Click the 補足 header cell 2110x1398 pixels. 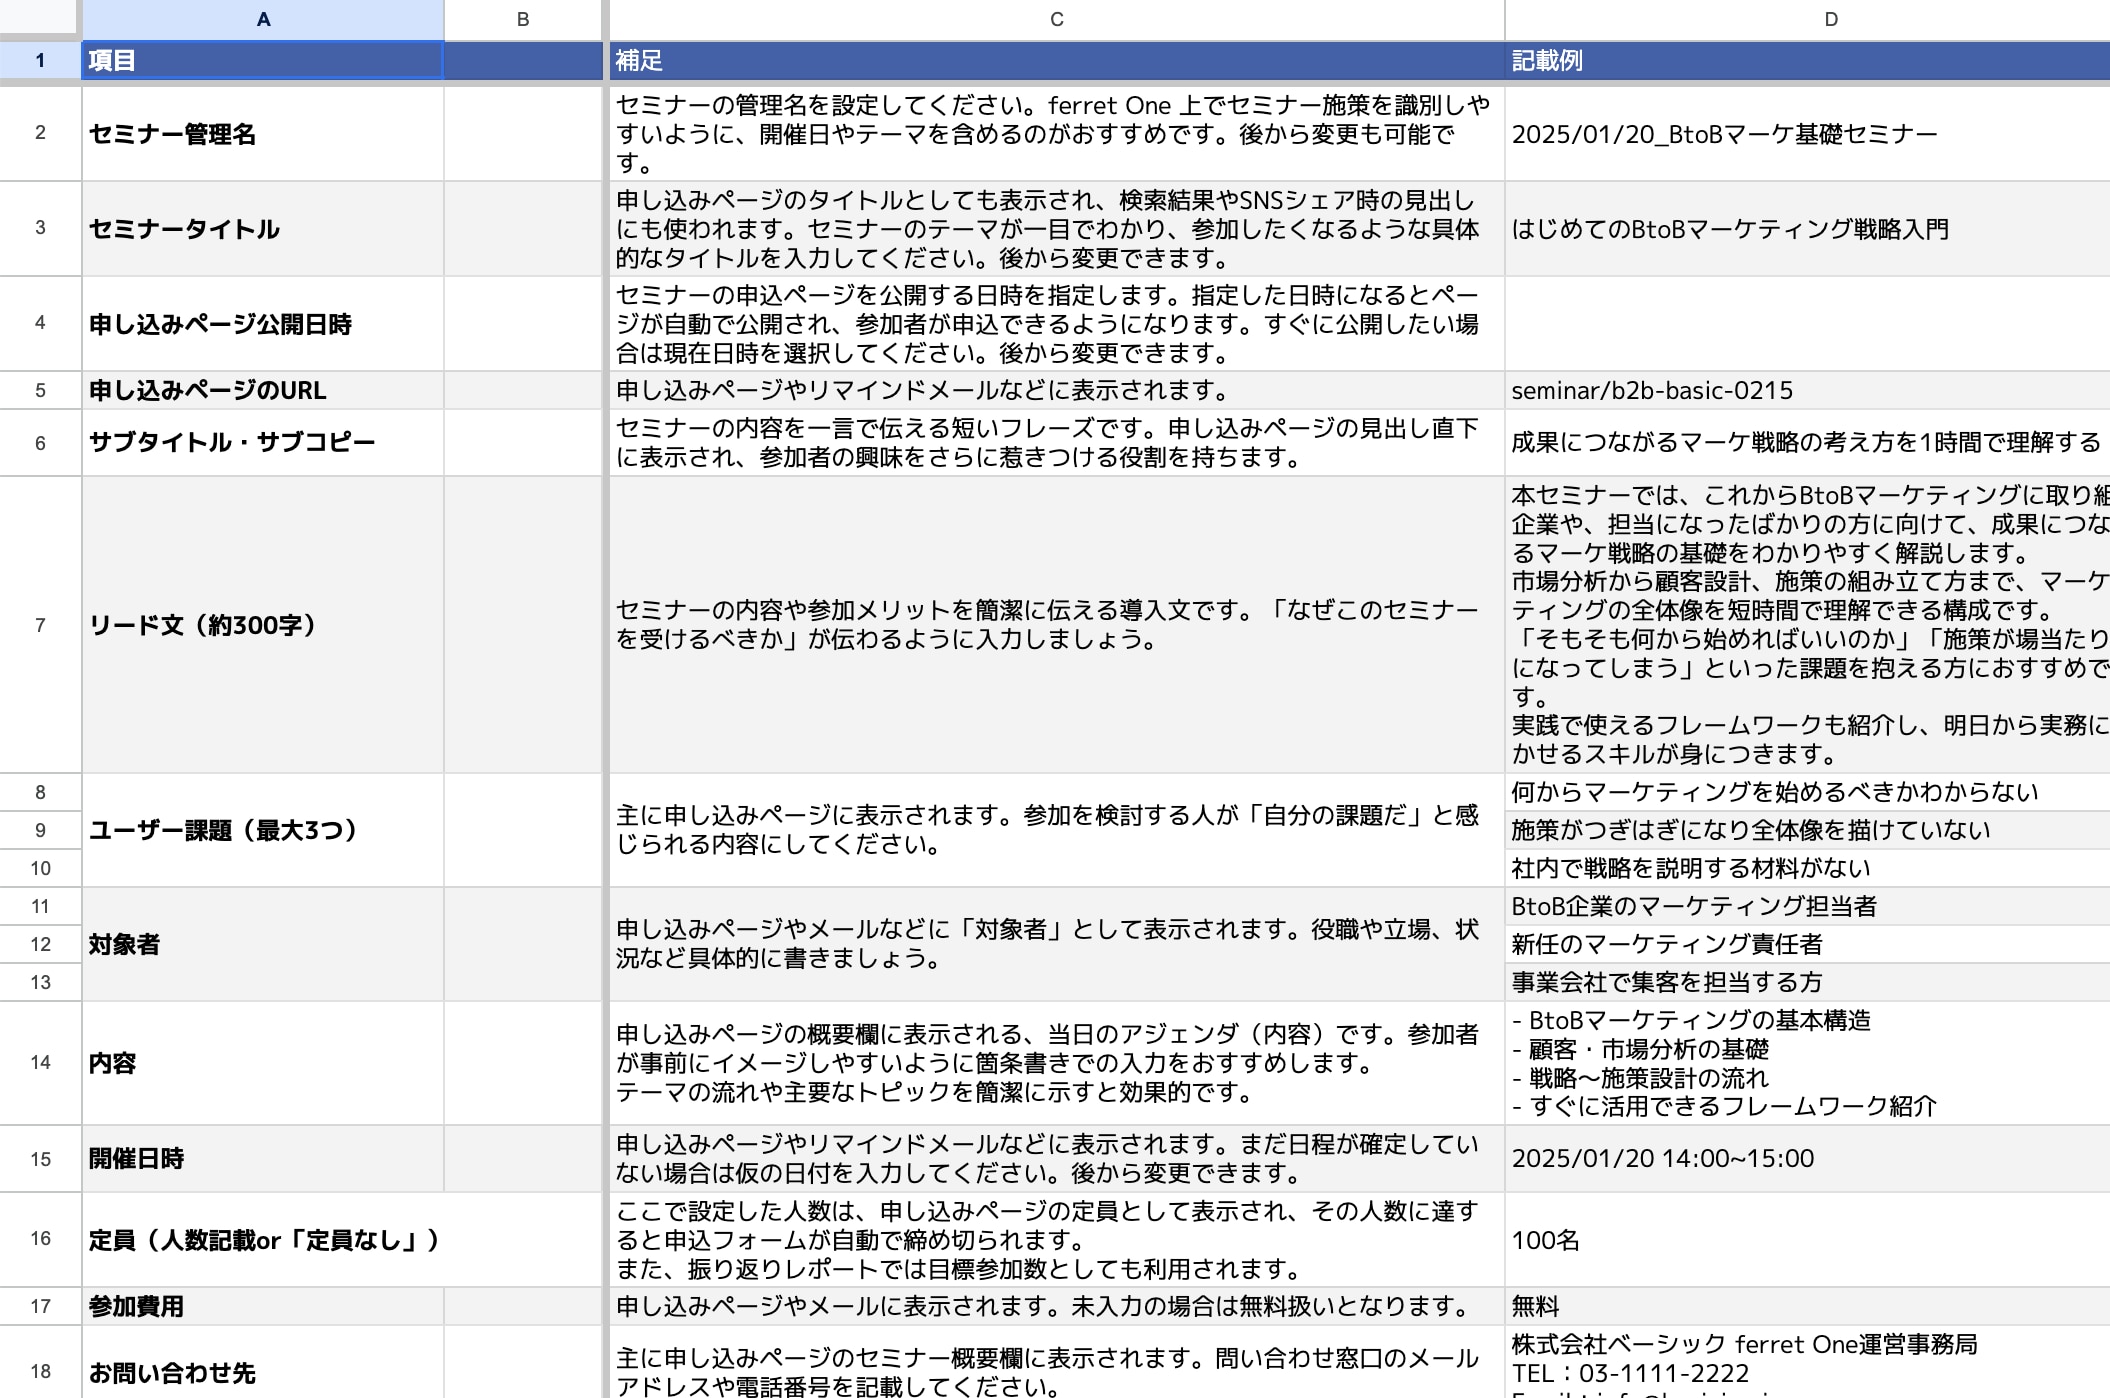pos(1056,60)
